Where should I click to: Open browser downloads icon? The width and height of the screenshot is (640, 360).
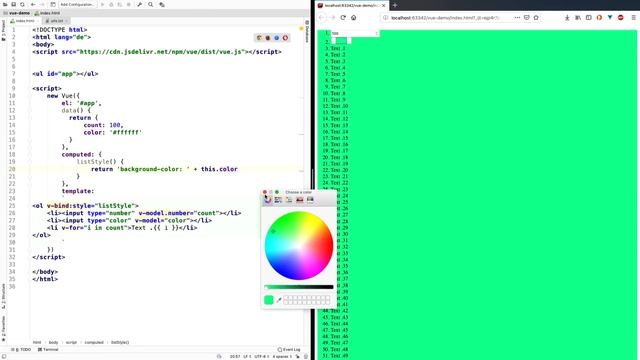point(567,18)
